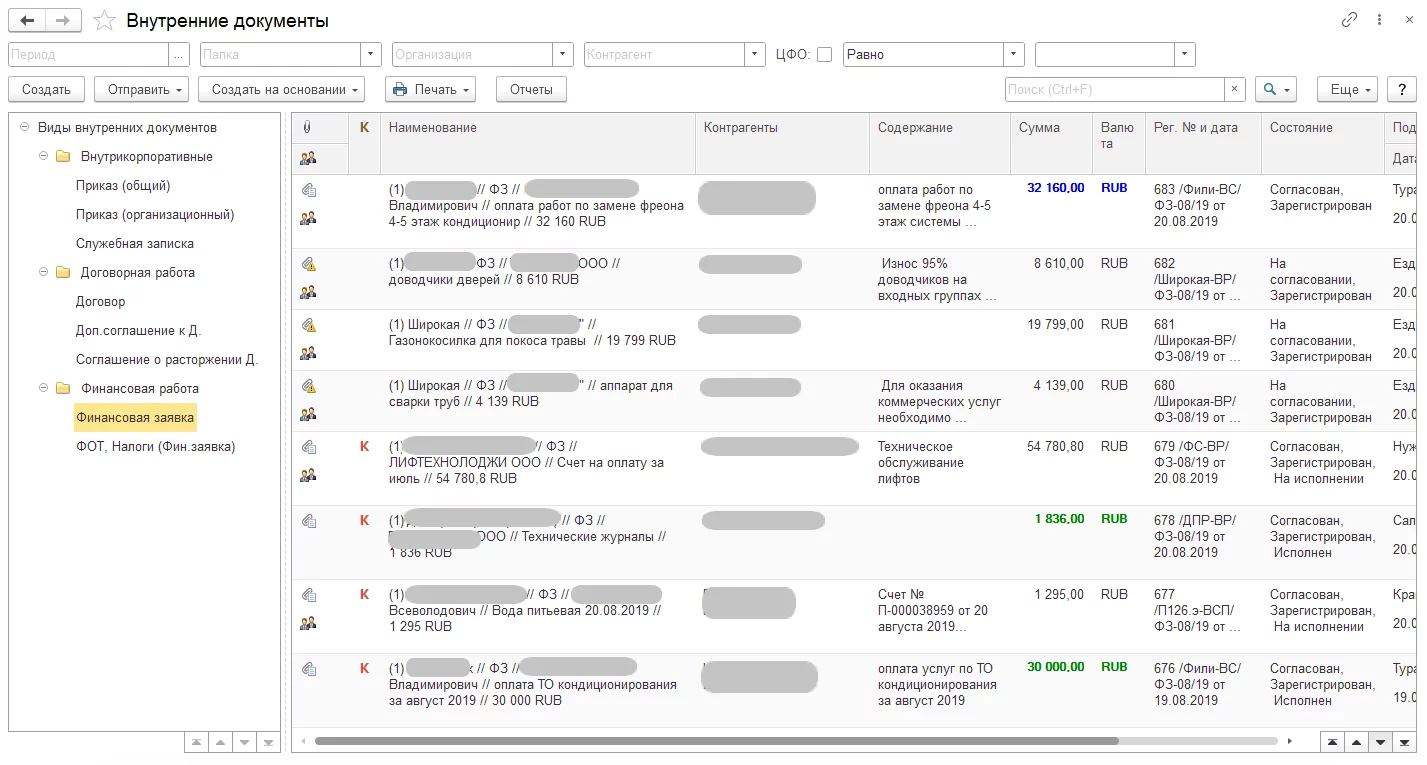
Task: Open the Отправить menu
Action: pyautogui.click(x=141, y=89)
